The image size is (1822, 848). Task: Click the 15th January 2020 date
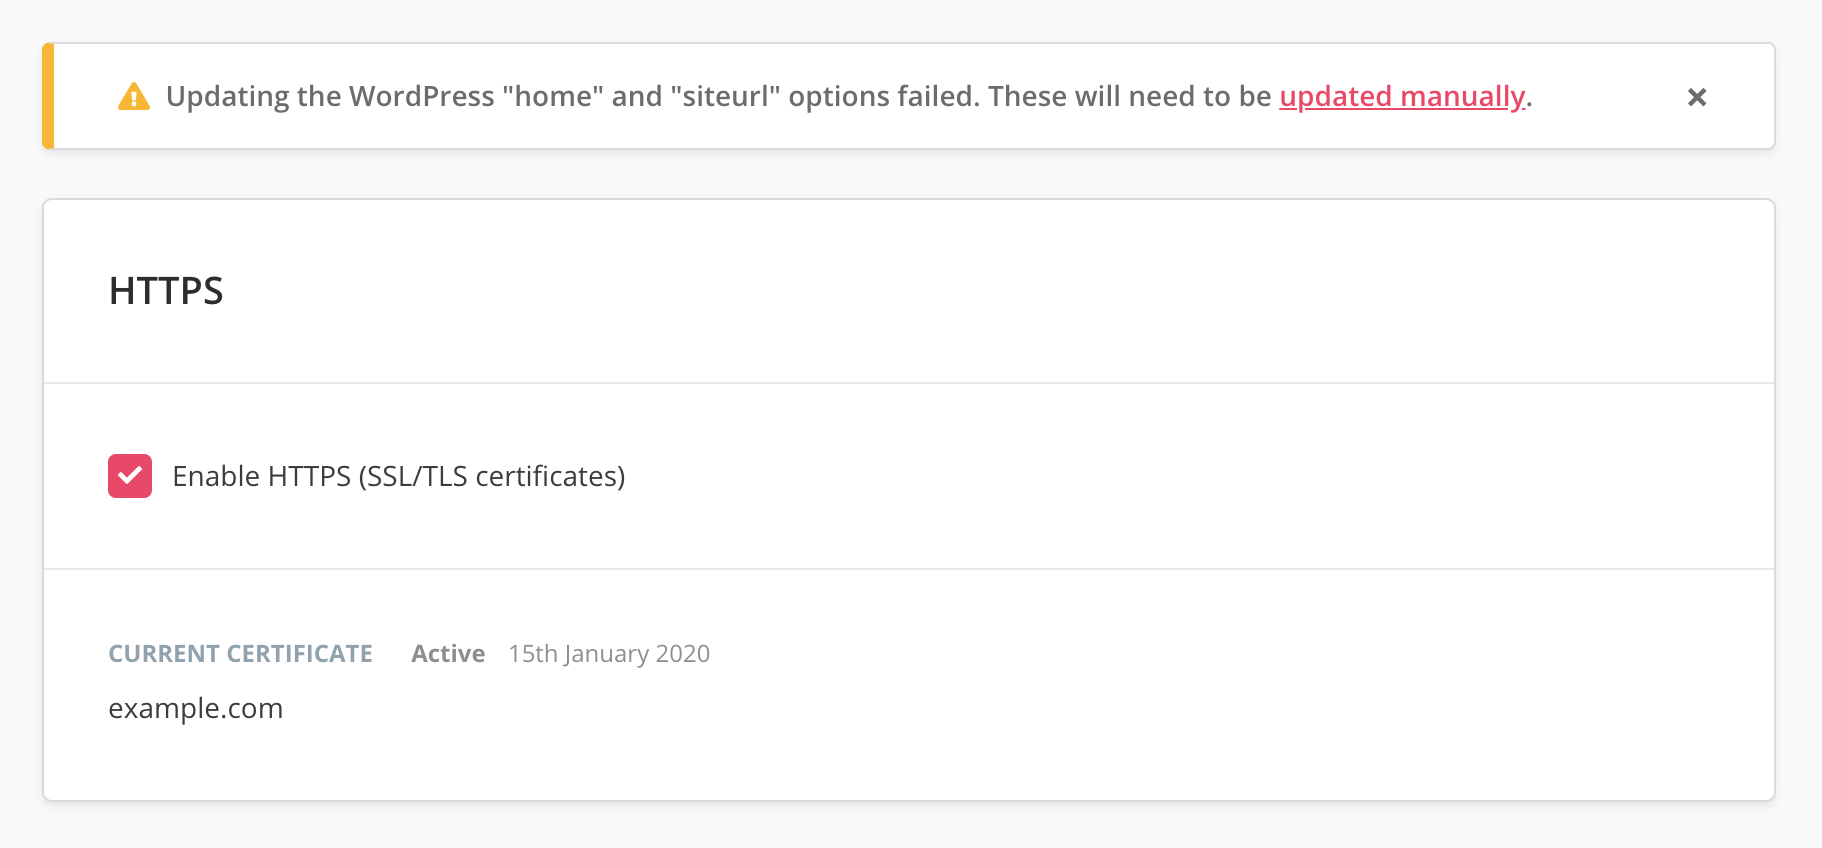point(609,653)
